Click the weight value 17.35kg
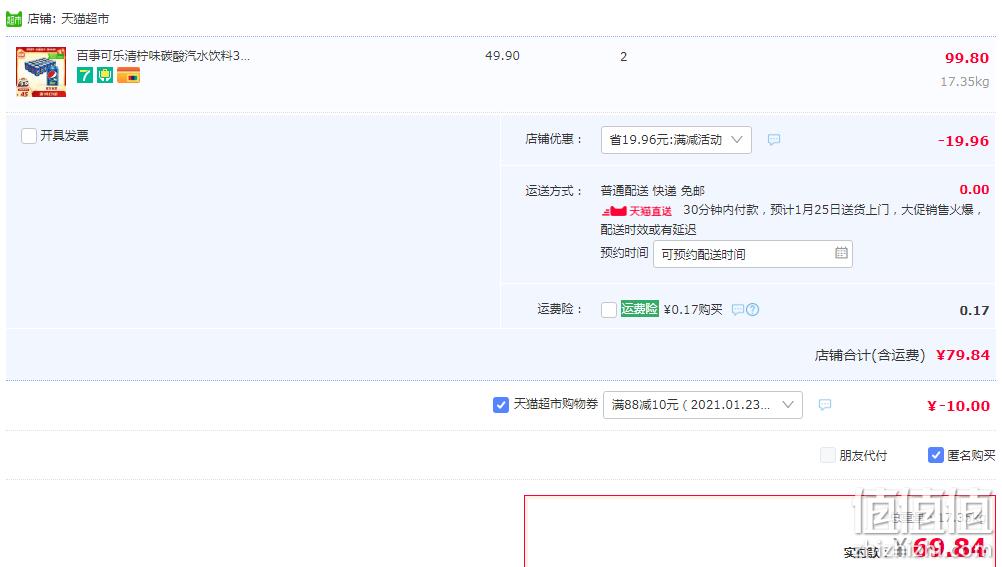This screenshot has width=1002, height=567. pos(964,82)
